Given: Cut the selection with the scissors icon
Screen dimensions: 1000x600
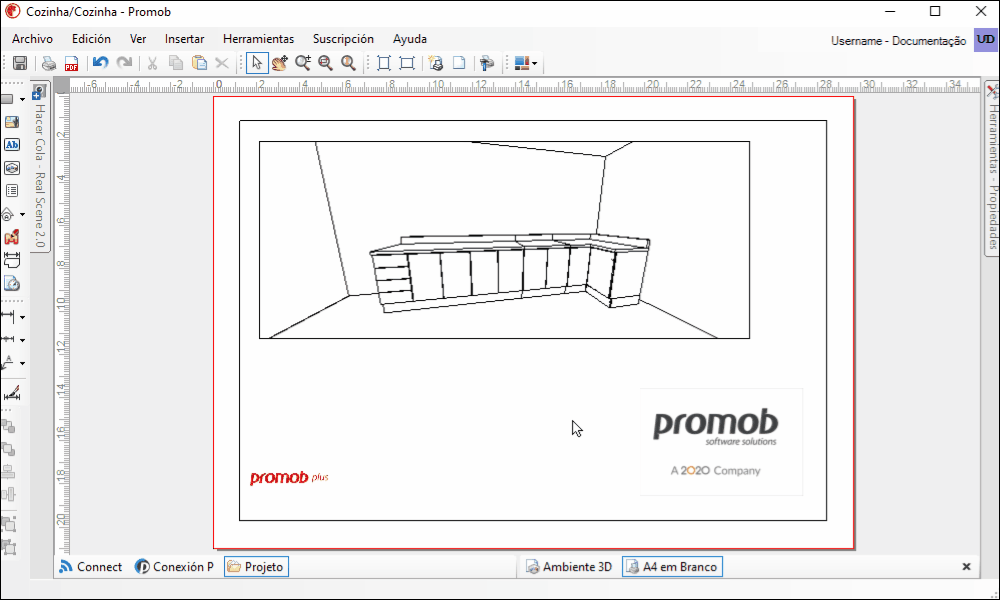Looking at the screenshot, I should coord(152,63).
